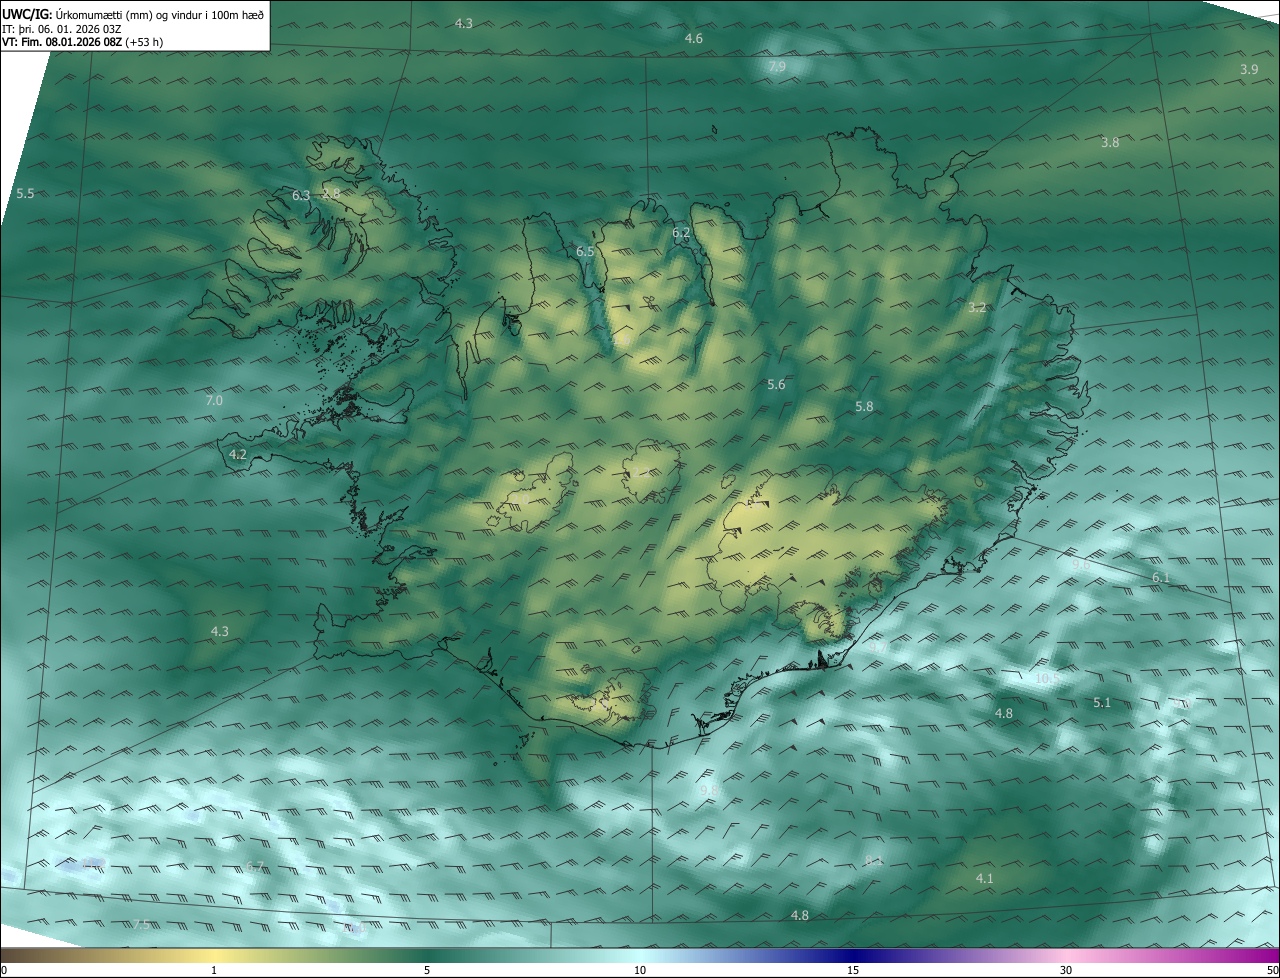This screenshot has height=978, width=1280.
Task: Click the 10 tick on the color scale
Action: click(640, 970)
